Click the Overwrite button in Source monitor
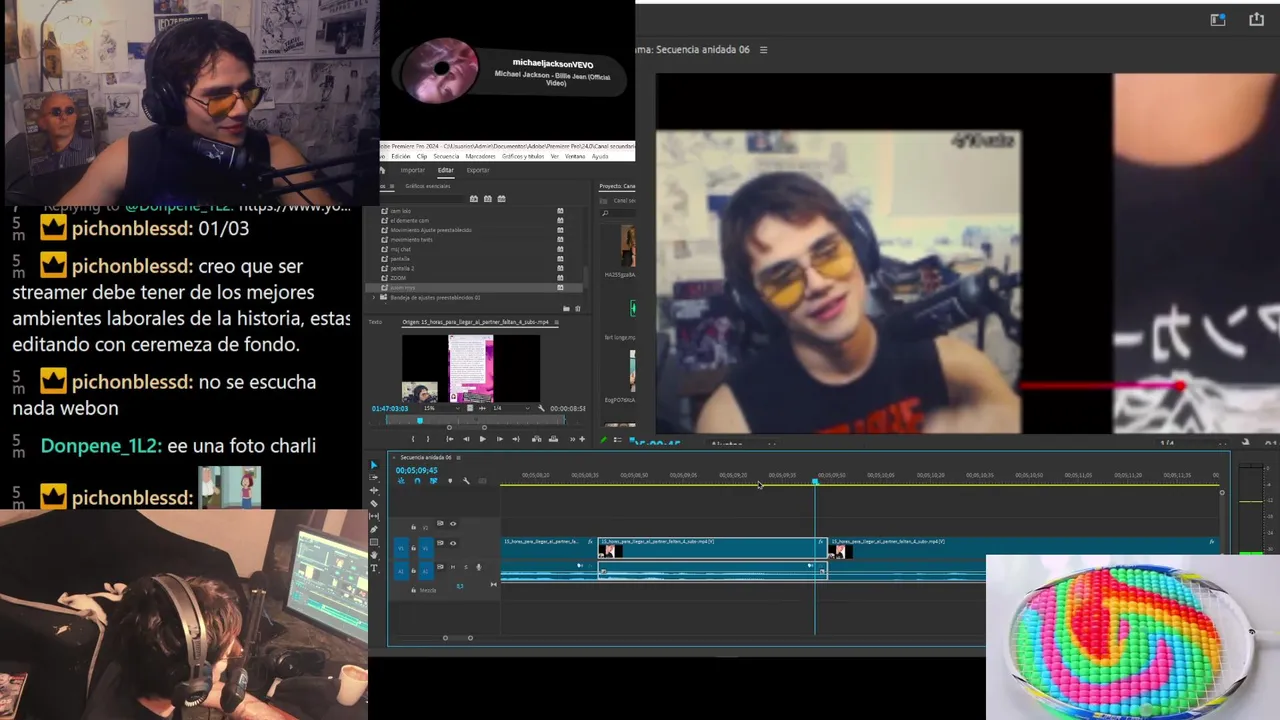1280x720 pixels. click(x=553, y=439)
